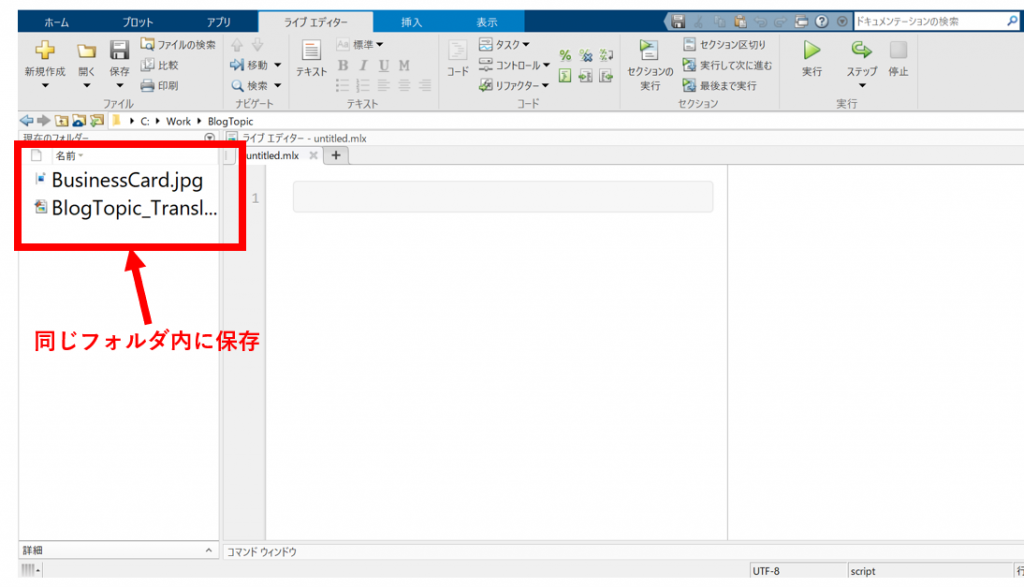Image resolution: width=1024 pixels, height=587 pixels.
Task: Expand the Control (コントロール) dropdown
Action: pos(513,65)
